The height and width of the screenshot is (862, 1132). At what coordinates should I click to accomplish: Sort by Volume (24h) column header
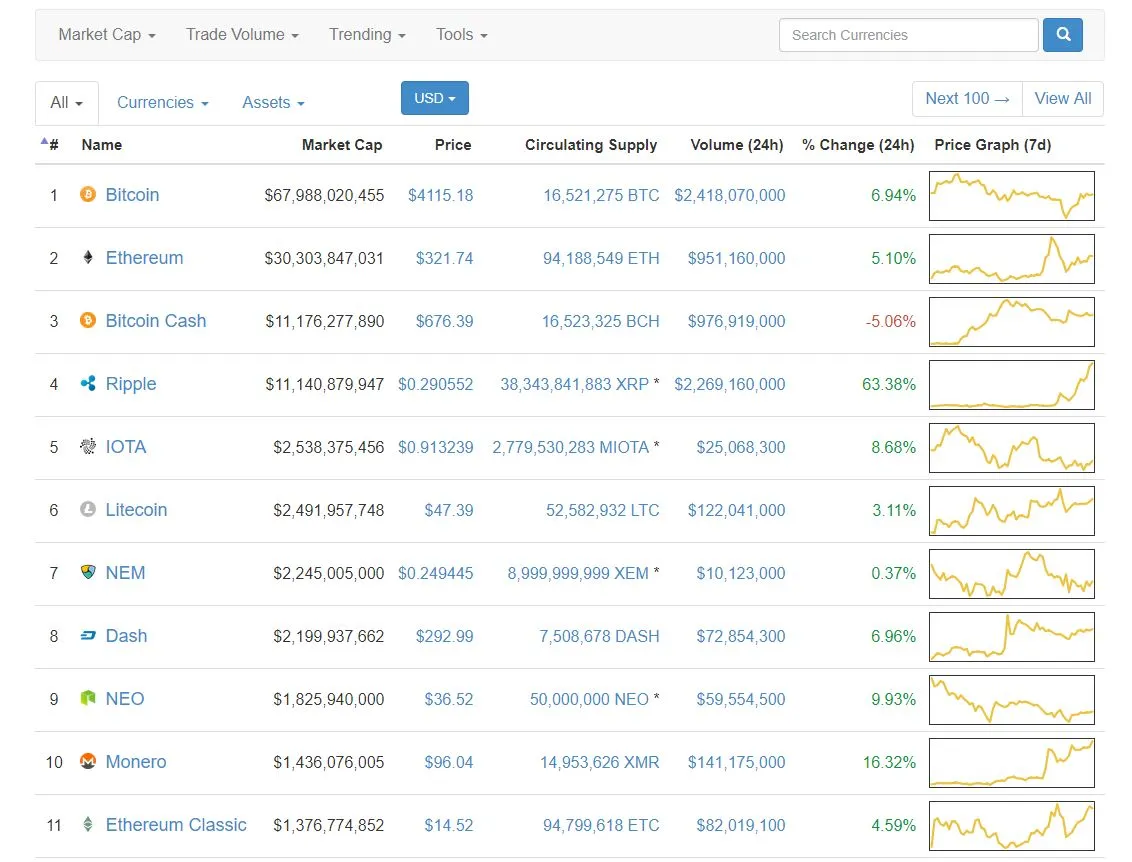[x=736, y=144]
